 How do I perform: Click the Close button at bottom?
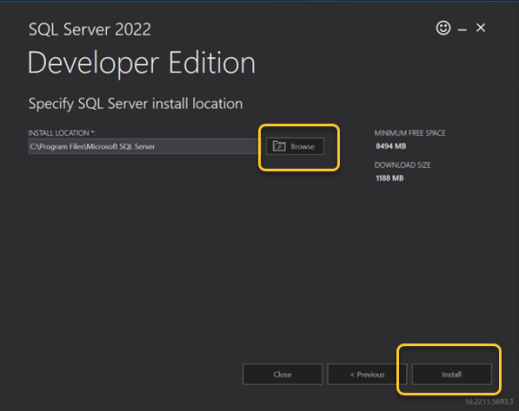pos(282,374)
